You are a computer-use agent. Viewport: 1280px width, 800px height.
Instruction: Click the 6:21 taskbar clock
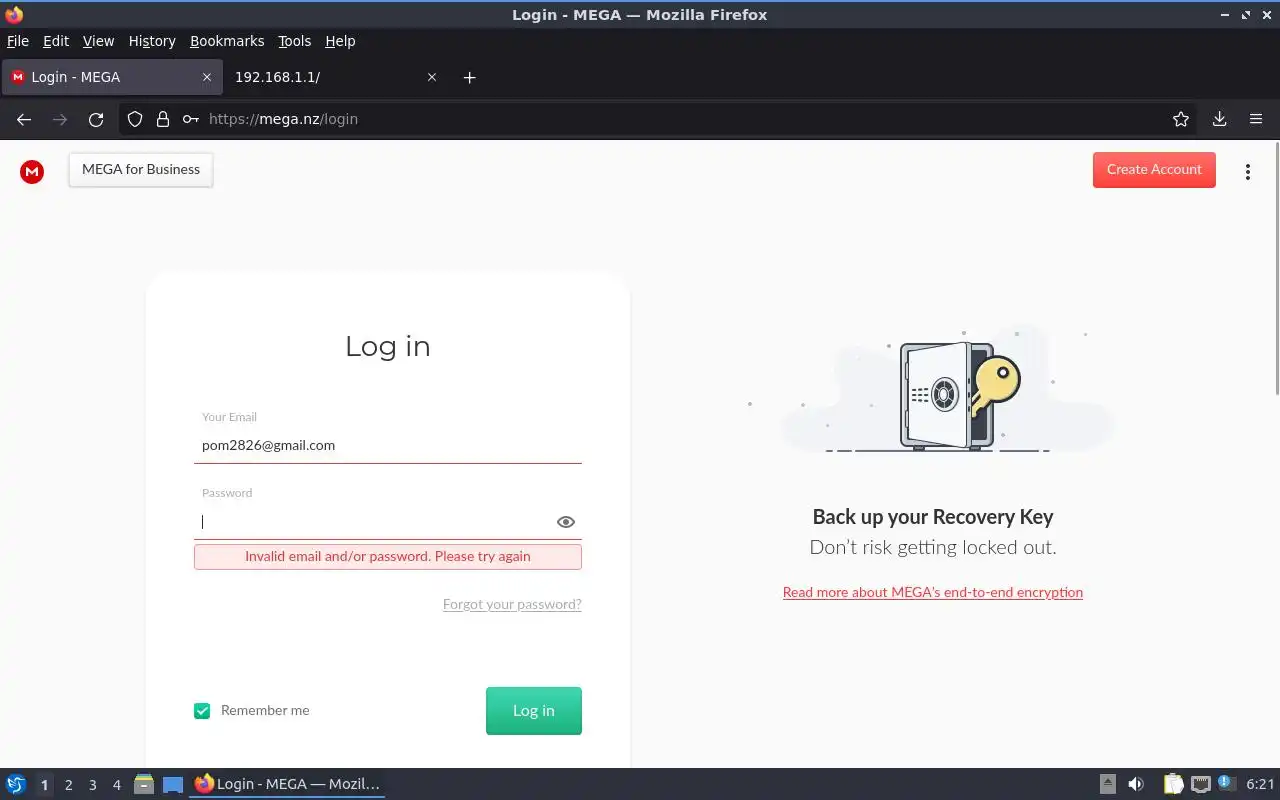(1260, 785)
